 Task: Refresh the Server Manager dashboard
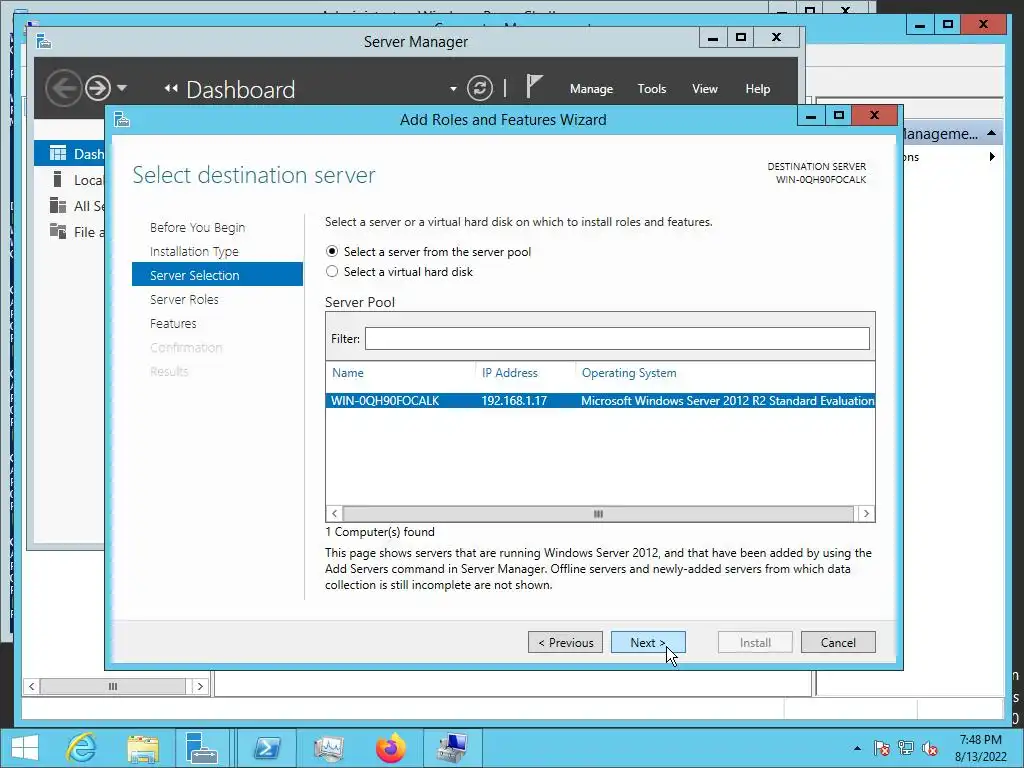click(479, 88)
